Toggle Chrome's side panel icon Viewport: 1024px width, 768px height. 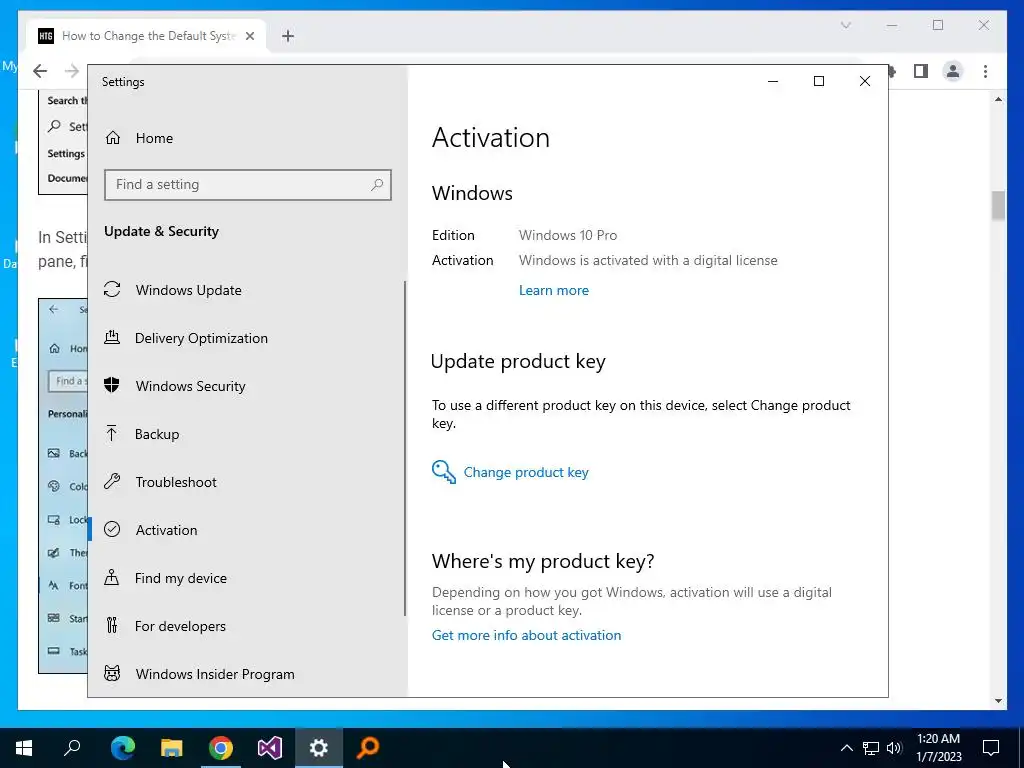(x=921, y=71)
